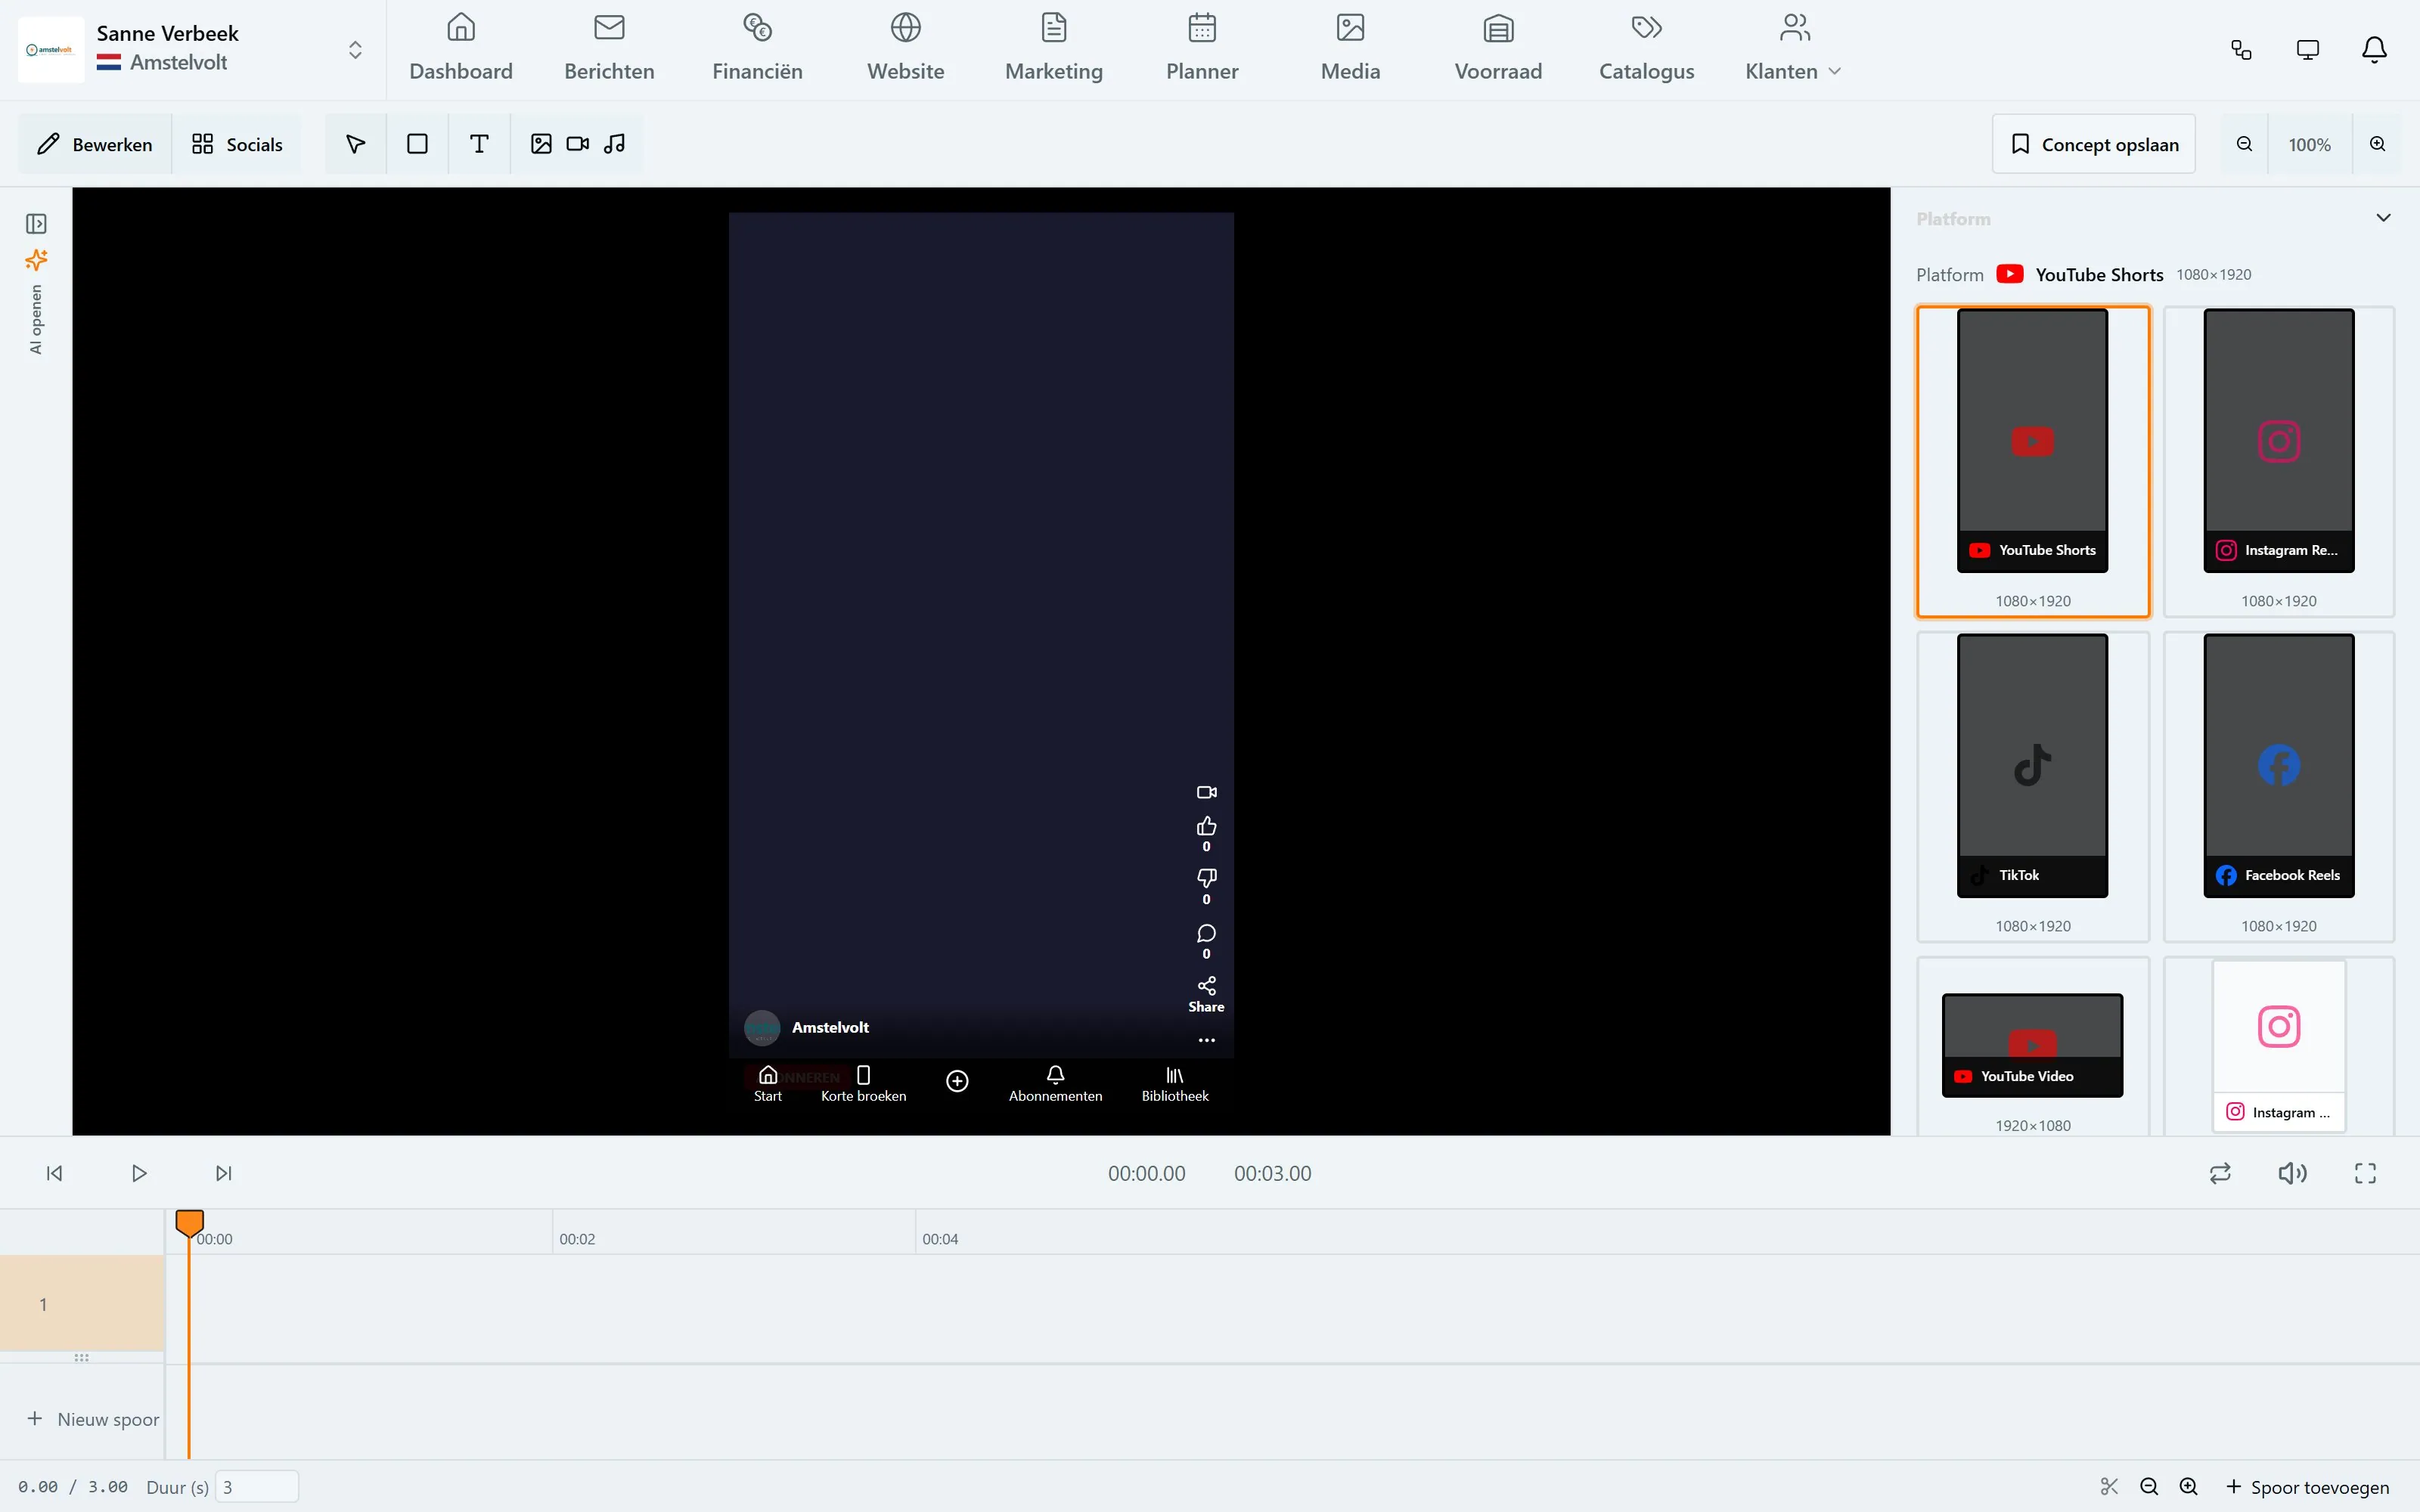Select the text tool
This screenshot has height=1512, width=2420.
[x=479, y=144]
